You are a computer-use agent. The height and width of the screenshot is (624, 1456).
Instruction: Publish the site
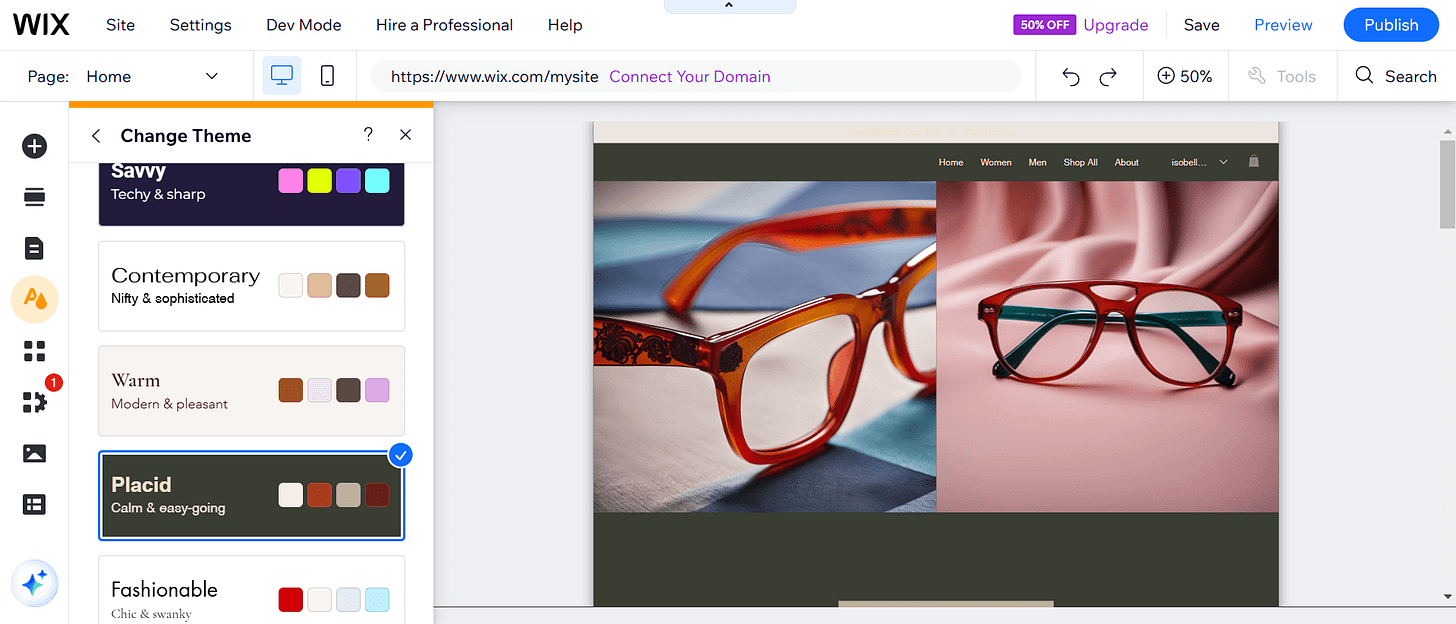pos(1391,24)
